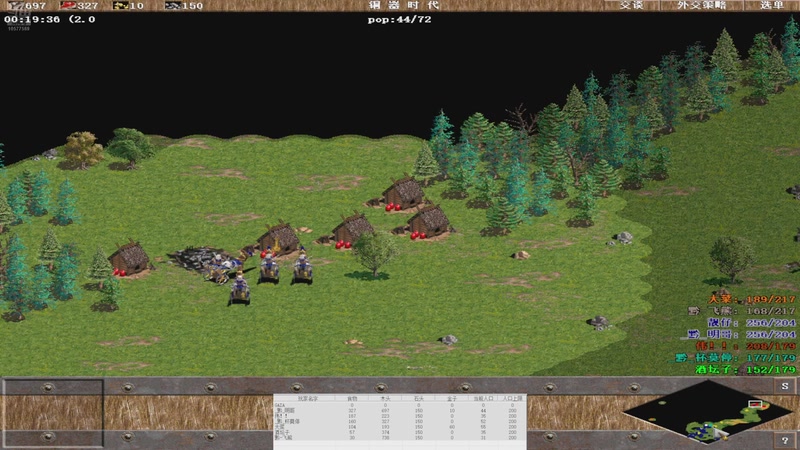Select the rightmost chariot unit
This screenshot has height=450, width=800.
point(303,266)
